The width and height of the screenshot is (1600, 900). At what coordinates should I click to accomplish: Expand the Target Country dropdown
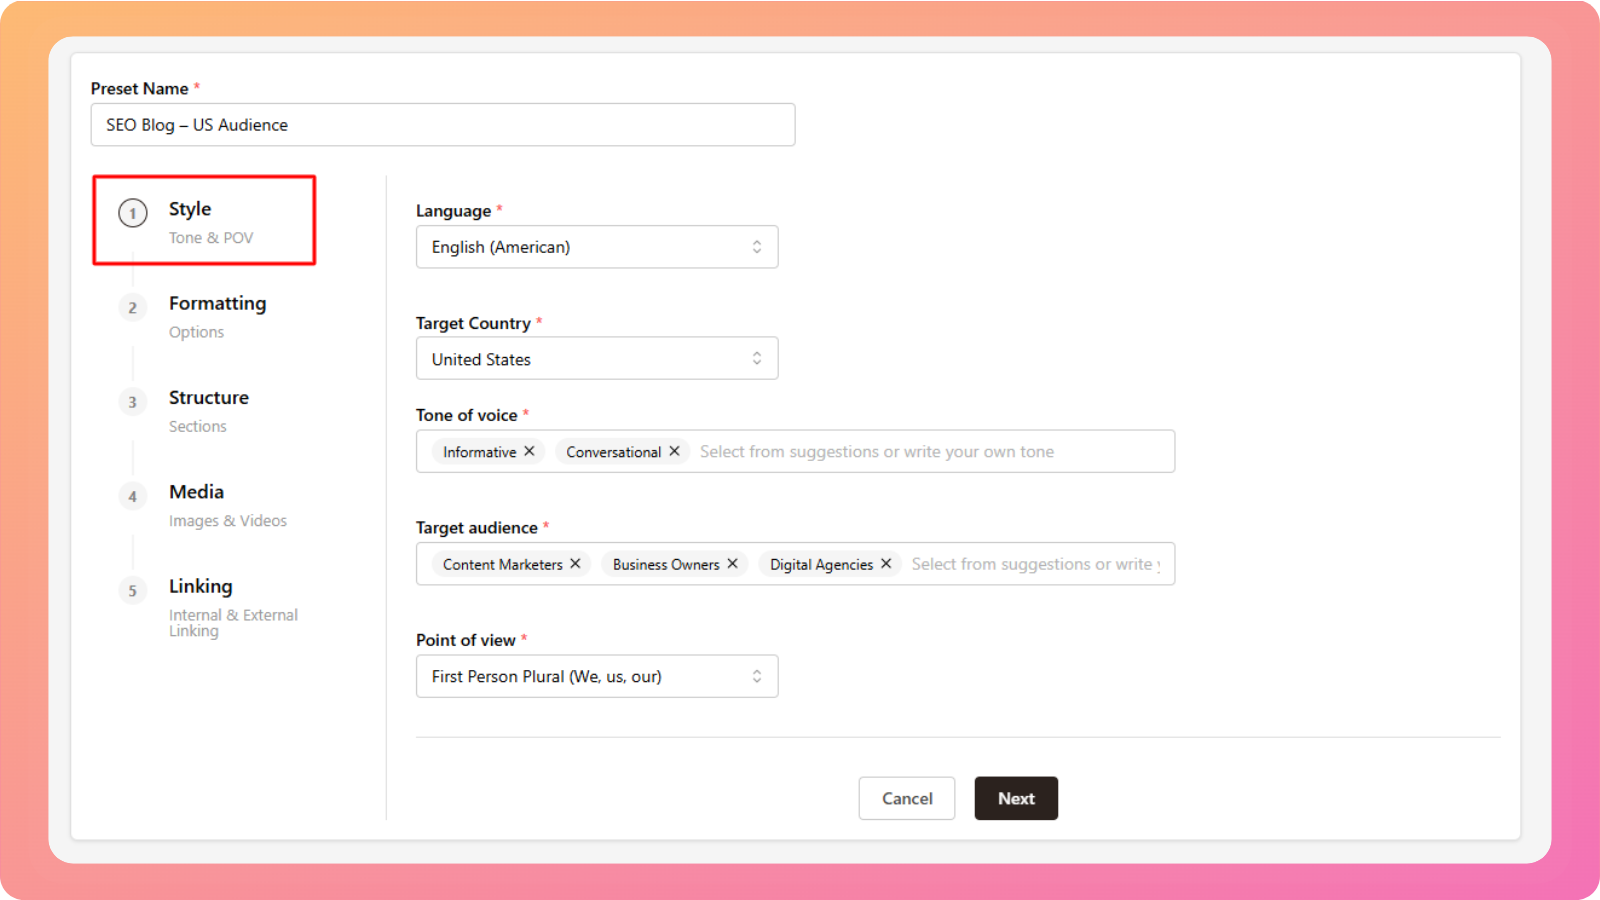click(x=596, y=359)
